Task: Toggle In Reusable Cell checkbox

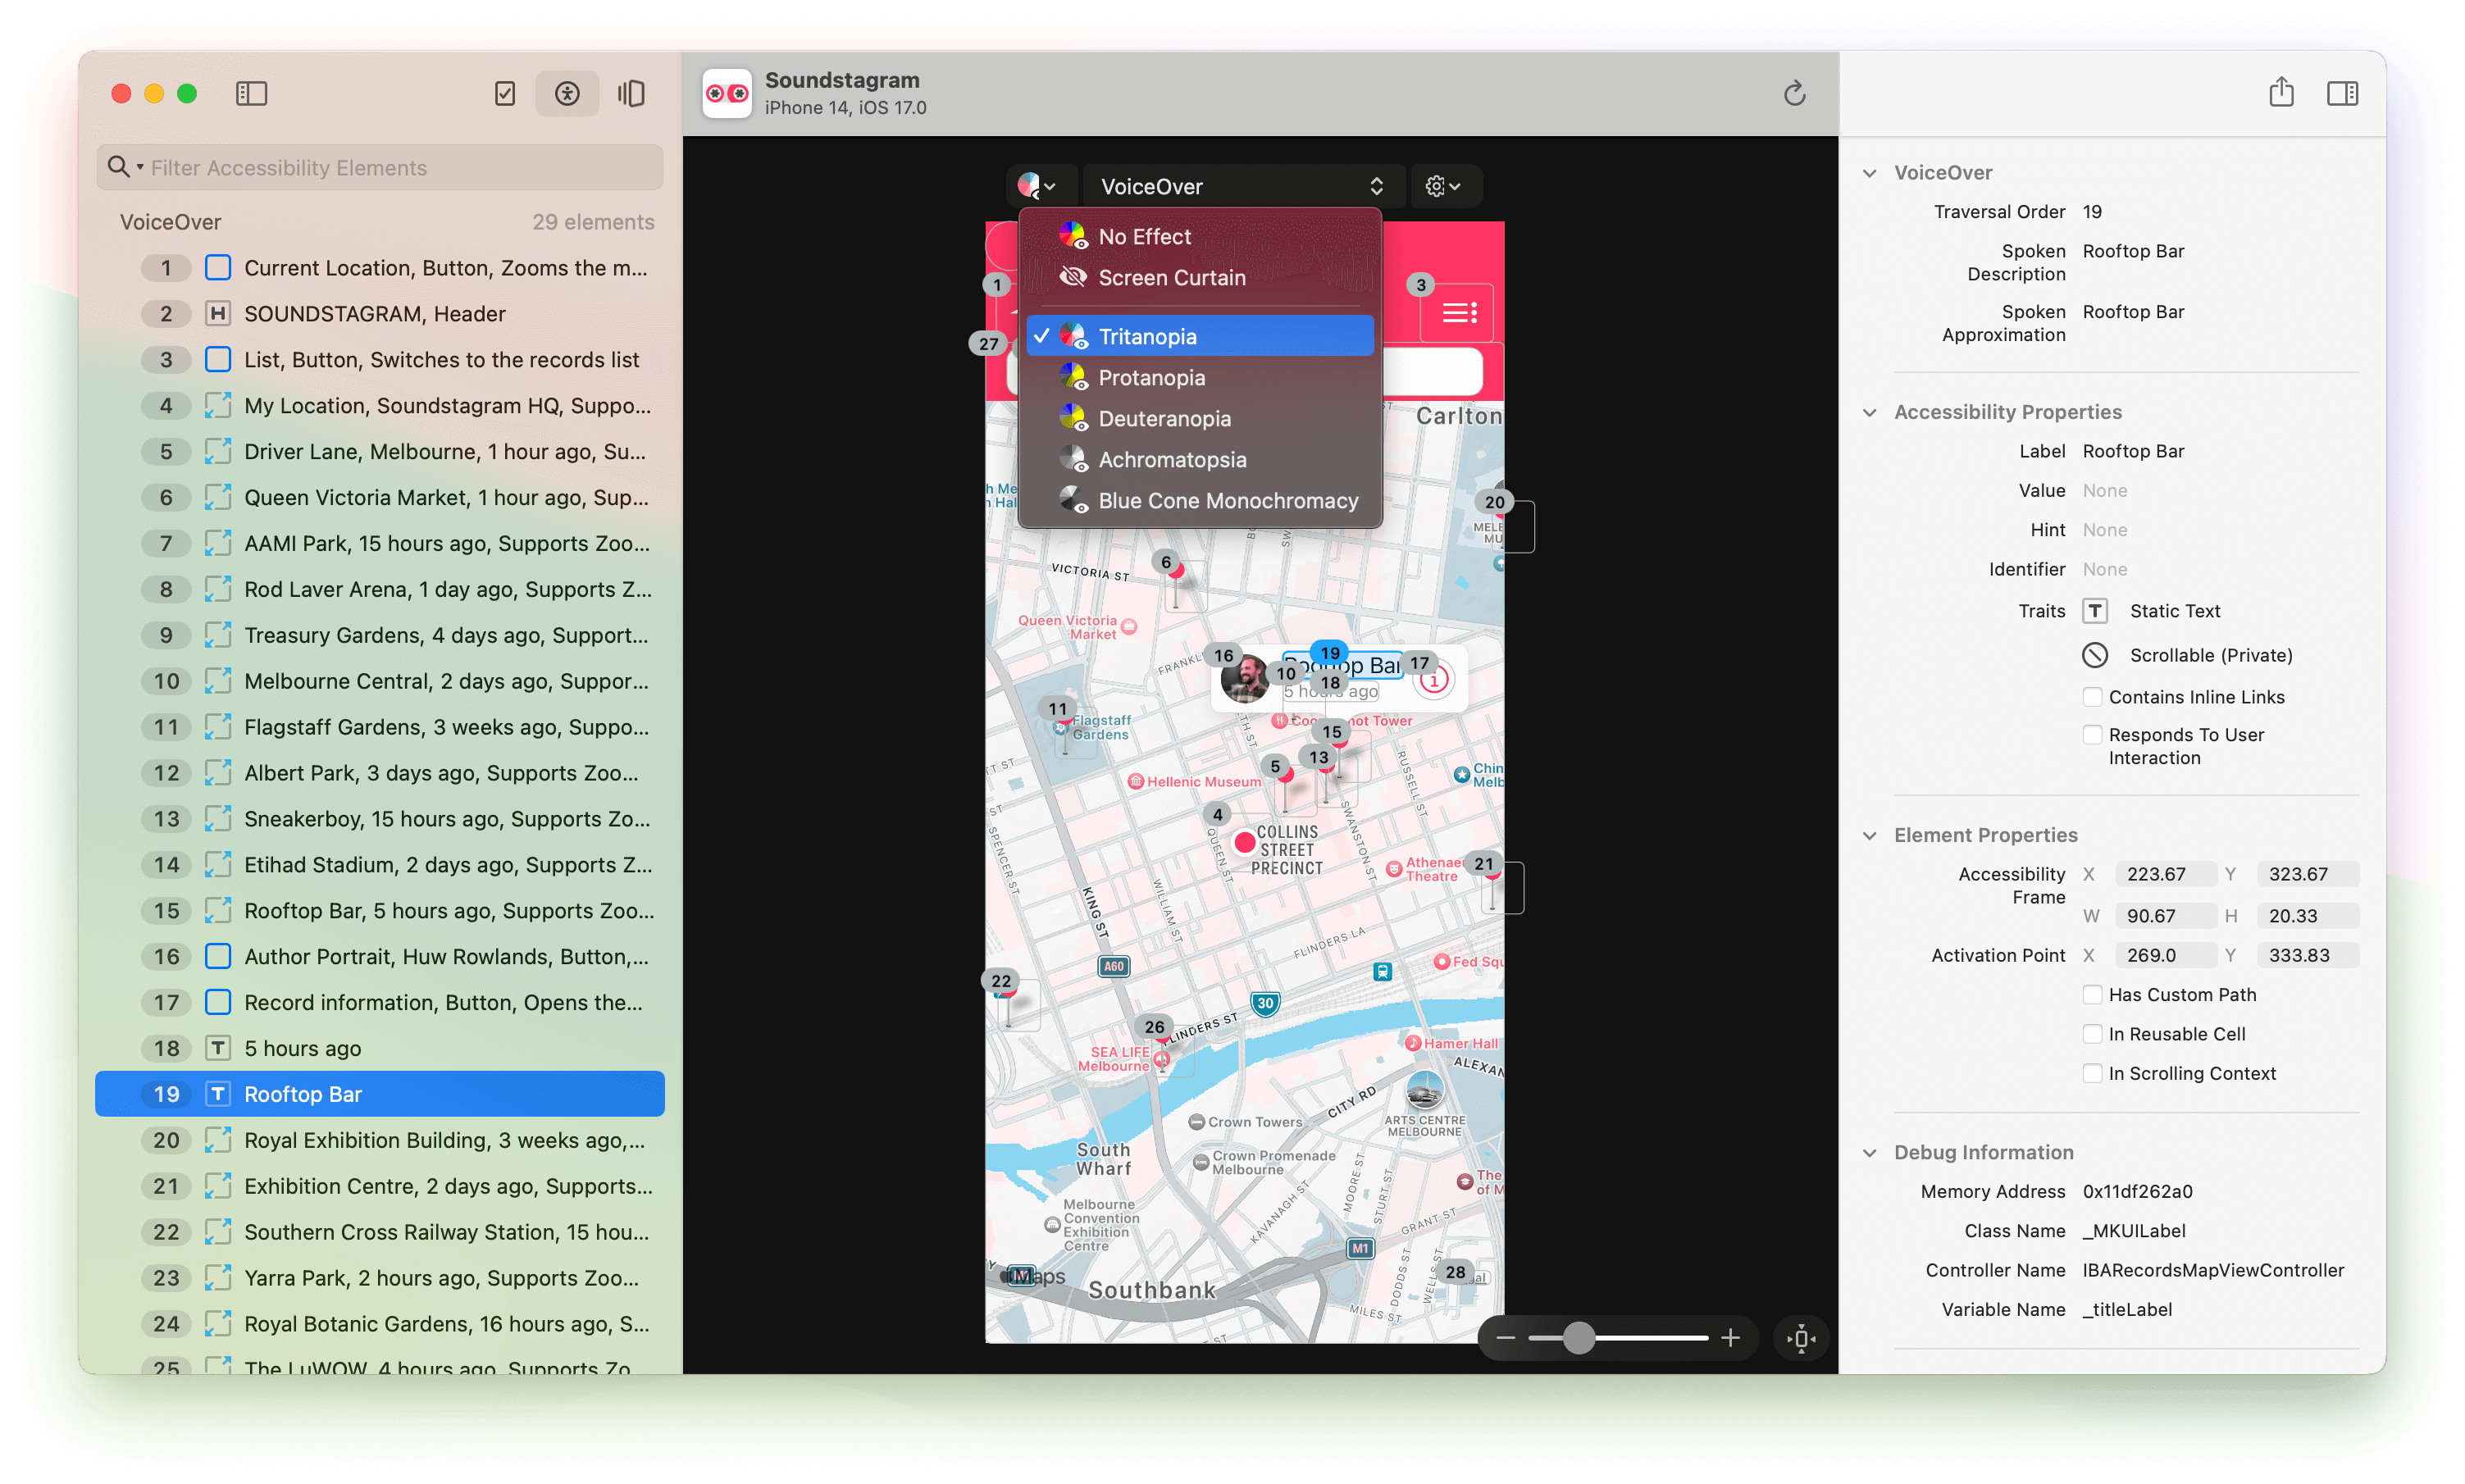Action: (x=2092, y=1033)
